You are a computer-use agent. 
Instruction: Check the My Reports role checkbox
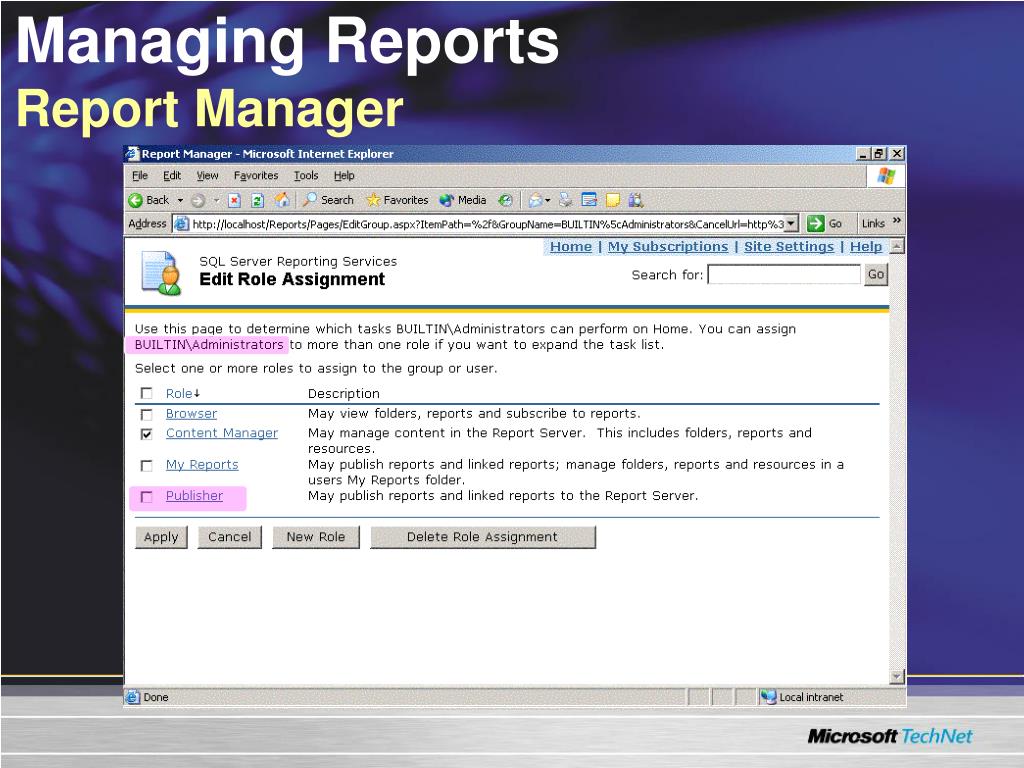coord(147,466)
